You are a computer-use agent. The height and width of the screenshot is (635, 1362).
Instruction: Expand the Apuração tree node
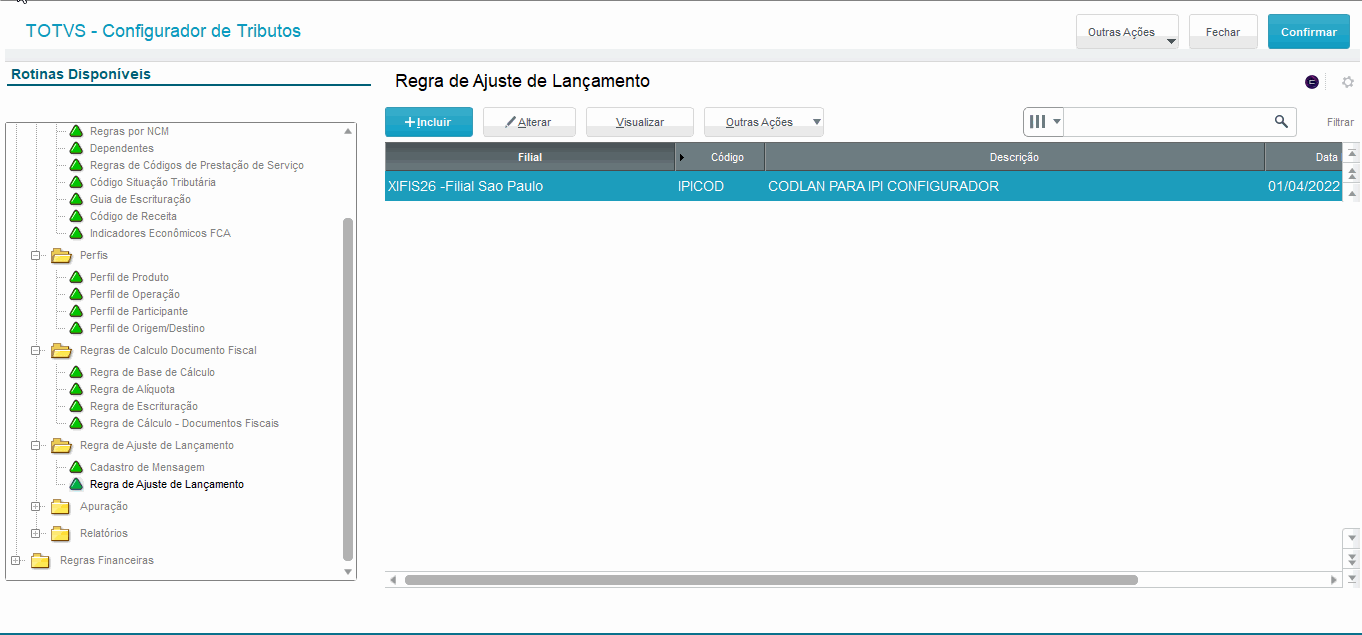click(35, 506)
